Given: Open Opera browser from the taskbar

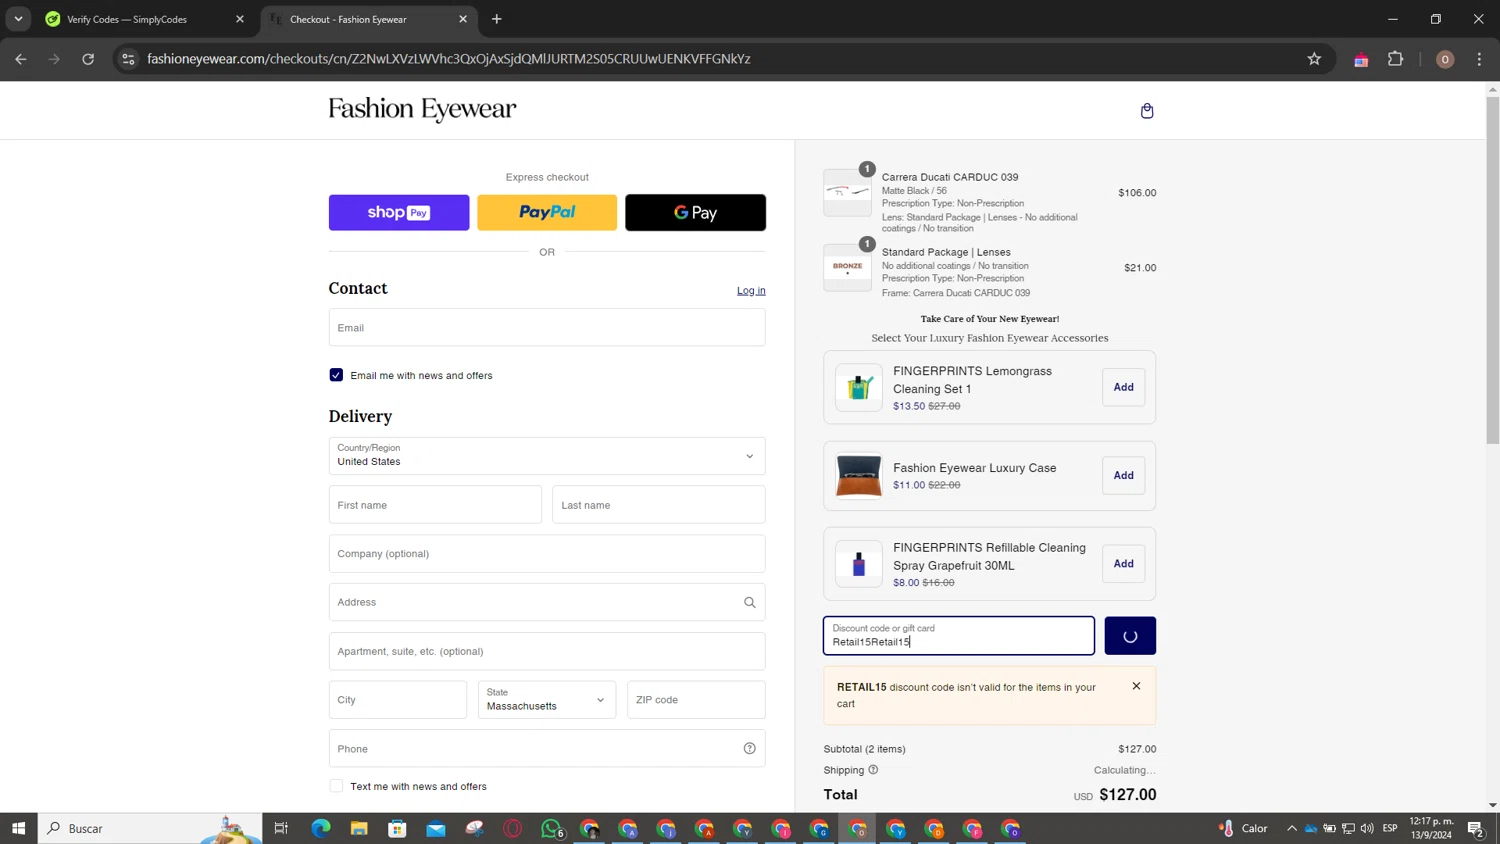Looking at the screenshot, I should click(513, 828).
